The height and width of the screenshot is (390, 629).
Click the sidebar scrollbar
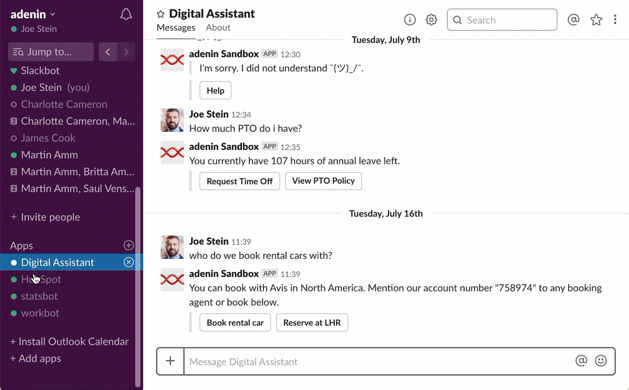tap(138, 287)
